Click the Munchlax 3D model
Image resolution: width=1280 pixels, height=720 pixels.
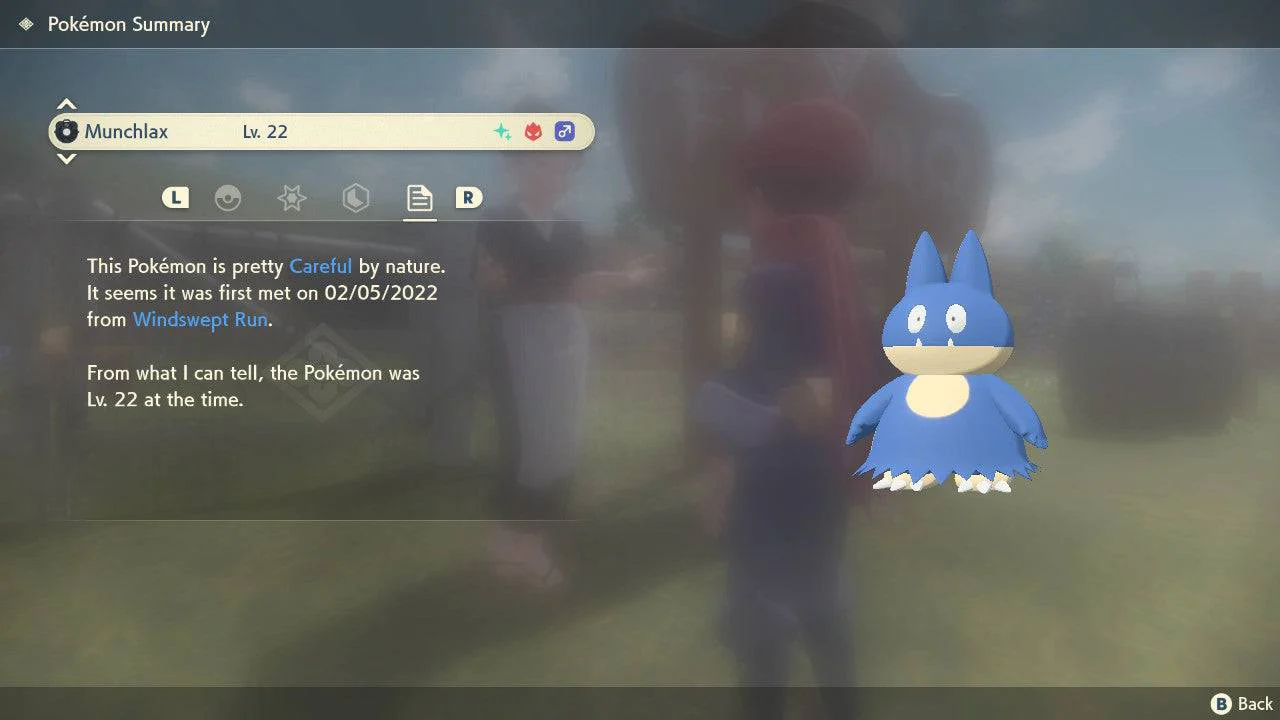pyautogui.click(x=946, y=362)
